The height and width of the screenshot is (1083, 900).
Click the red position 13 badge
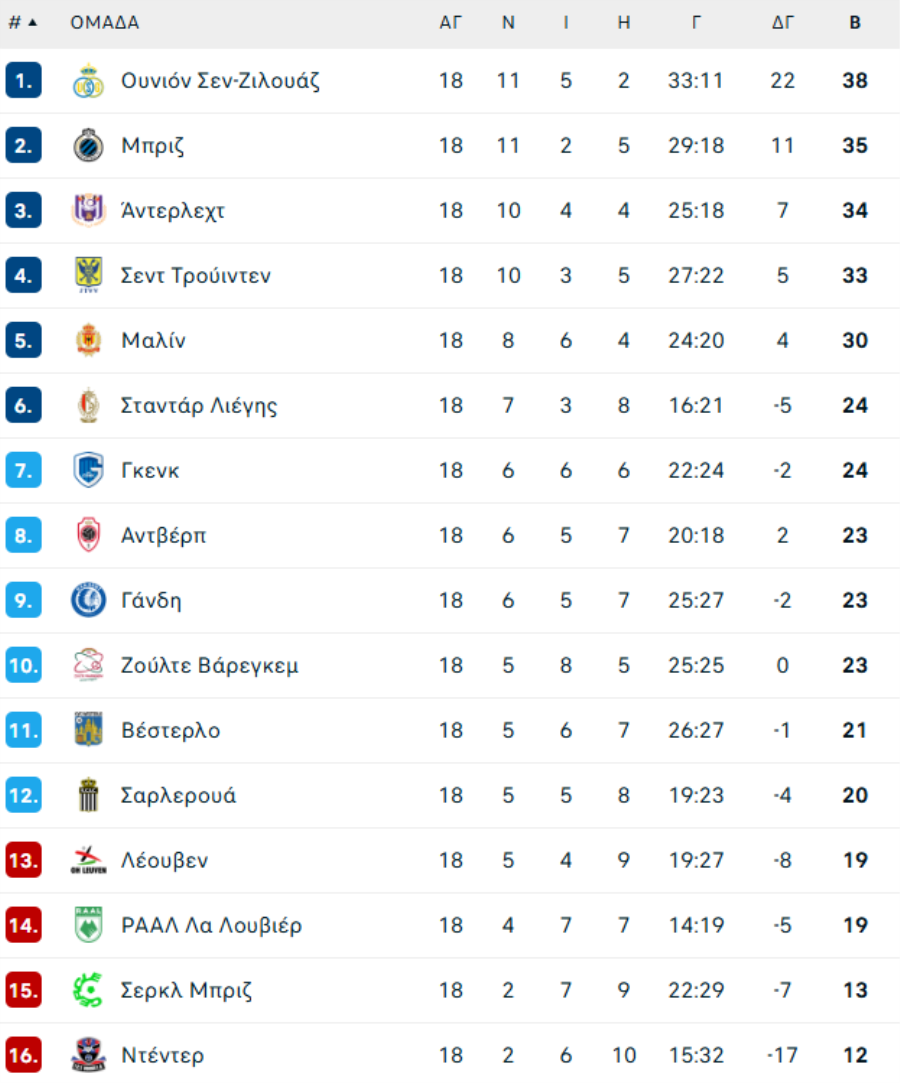coord(23,861)
